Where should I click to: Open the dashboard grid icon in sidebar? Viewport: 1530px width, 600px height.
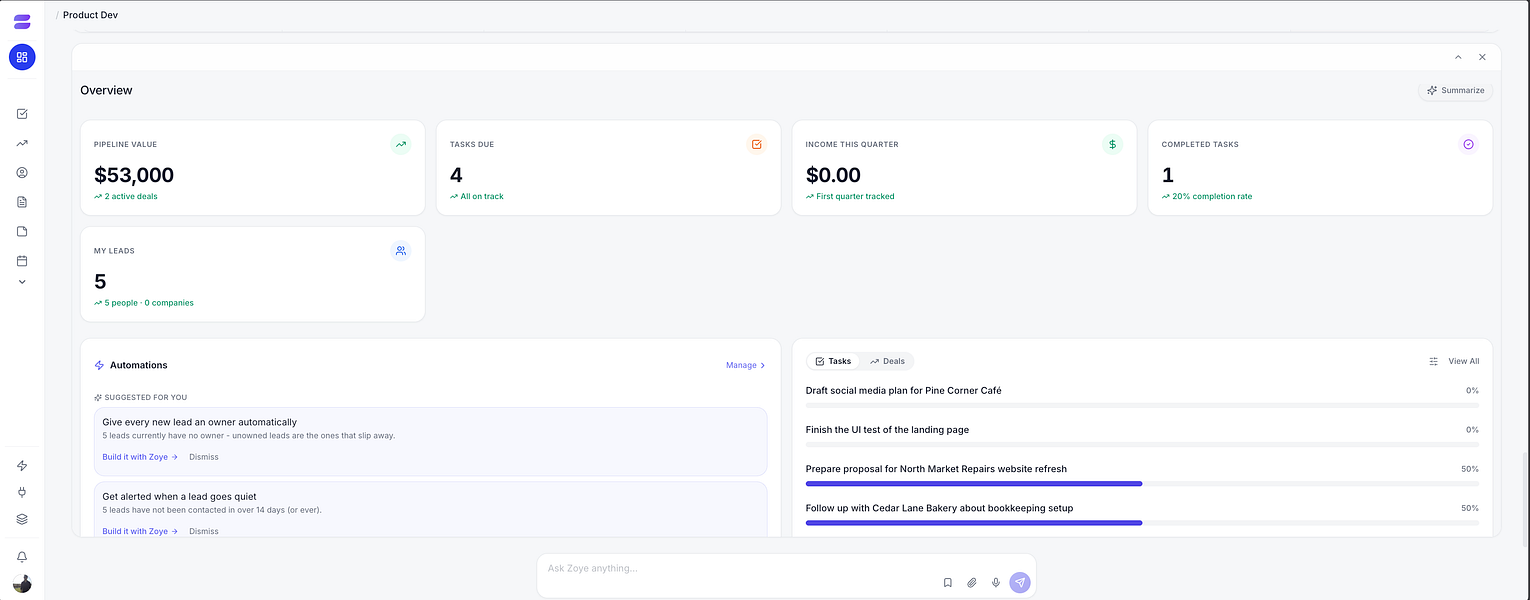tap(22, 57)
